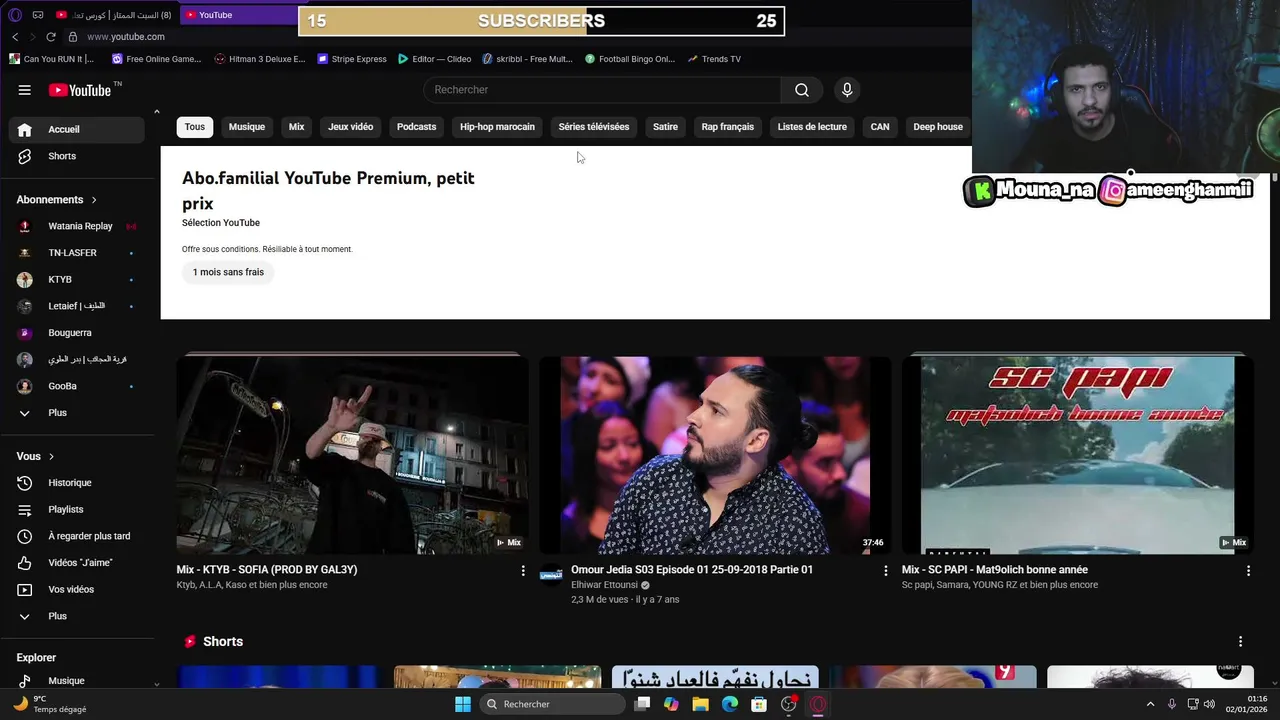1280x720 pixels.
Task: Reload the page in browser toolbar
Action: (x=51, y=37)
